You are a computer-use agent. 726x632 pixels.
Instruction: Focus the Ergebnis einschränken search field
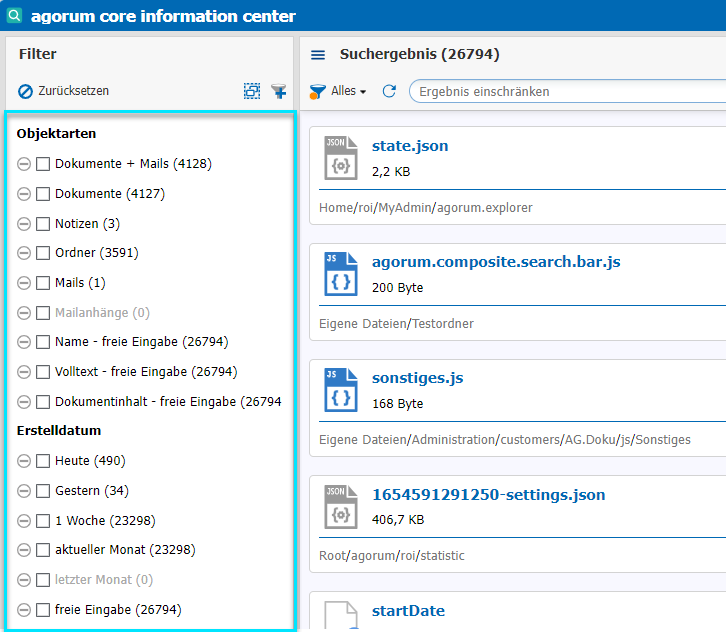pos(568,91)
